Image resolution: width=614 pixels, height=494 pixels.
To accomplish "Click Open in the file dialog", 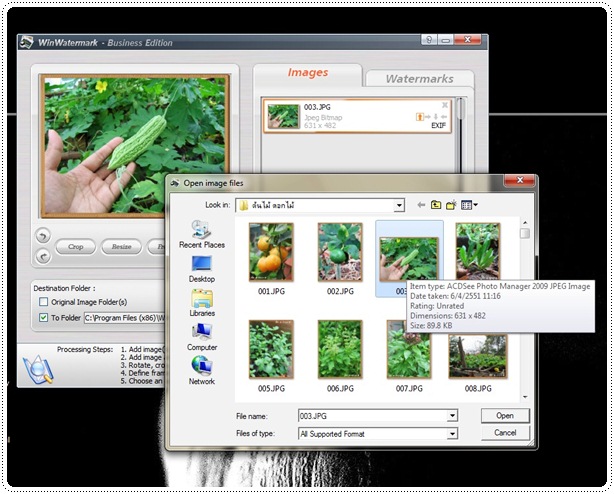I will pyautogui.click(x=505, y=416).
